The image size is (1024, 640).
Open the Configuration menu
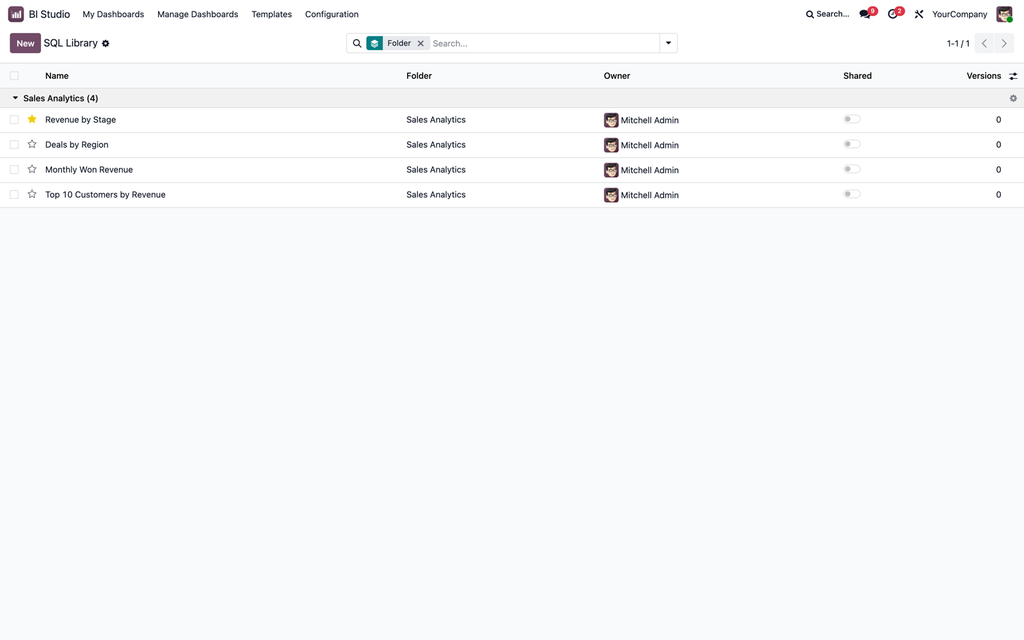tap(332, 14)
